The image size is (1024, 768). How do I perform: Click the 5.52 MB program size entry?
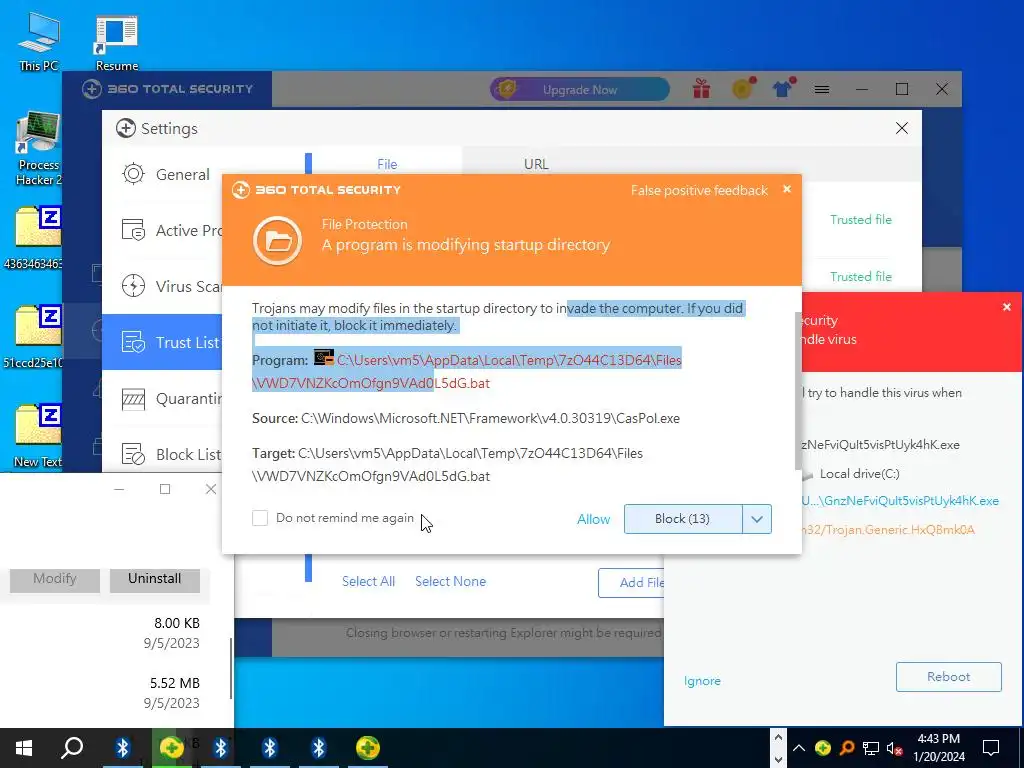click(x=174, y=683)
